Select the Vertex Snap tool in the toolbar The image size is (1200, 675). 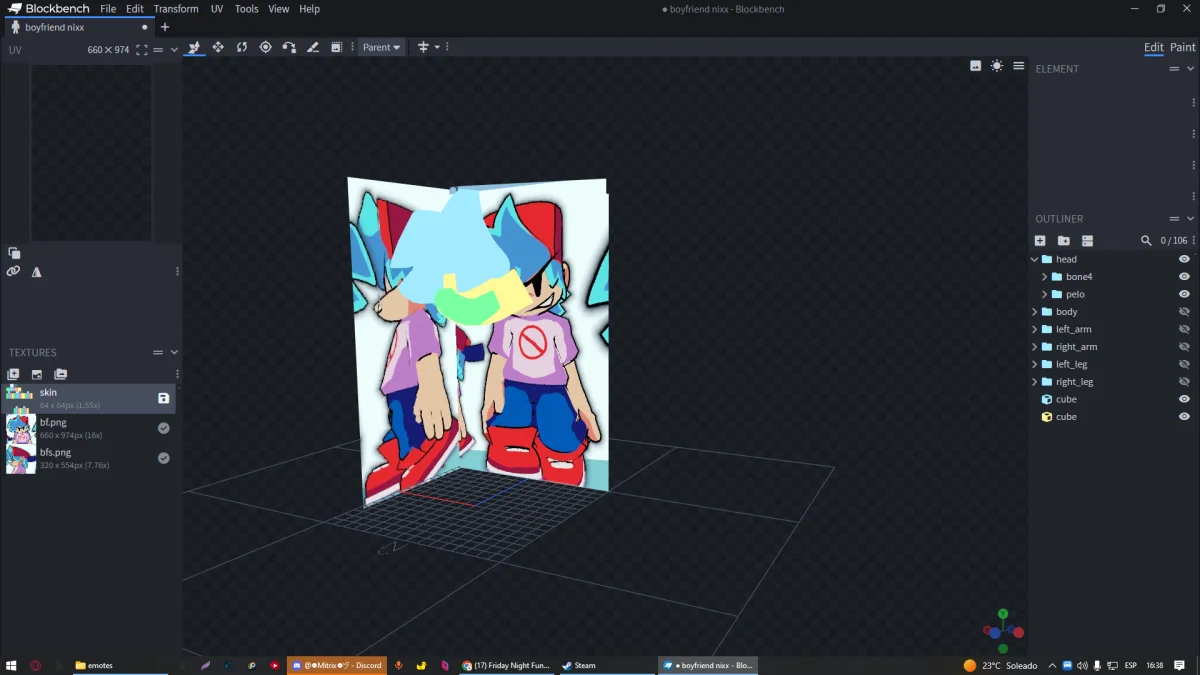tap(289, 47)
